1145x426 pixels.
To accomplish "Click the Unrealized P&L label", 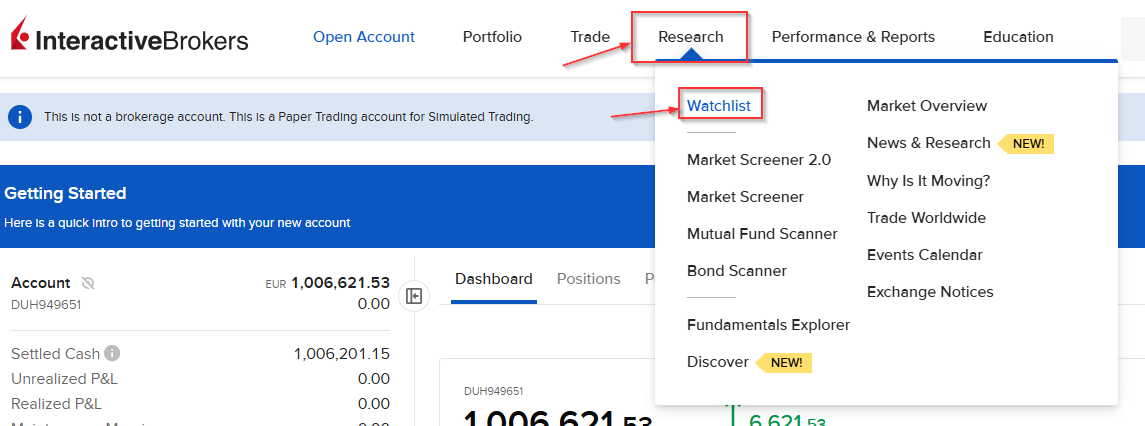I will click(64, 379).
